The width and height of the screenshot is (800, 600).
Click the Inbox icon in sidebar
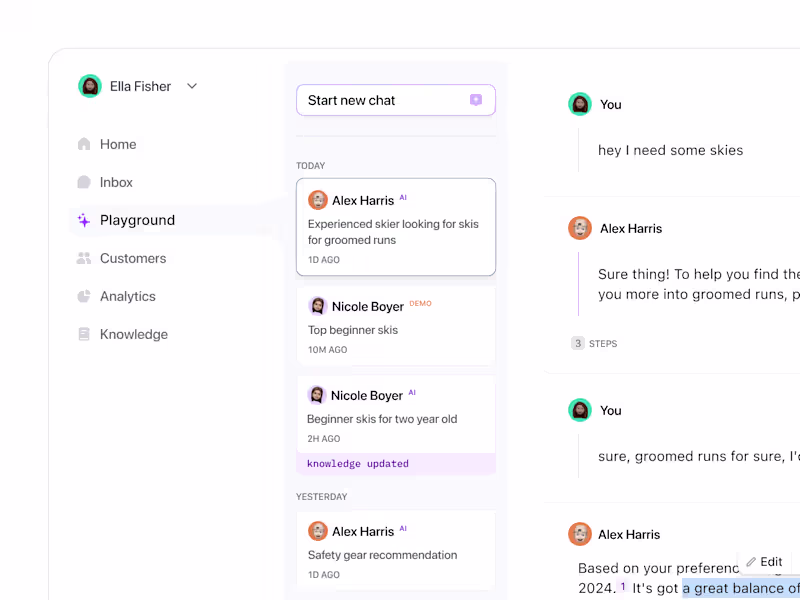coord(84,182)
